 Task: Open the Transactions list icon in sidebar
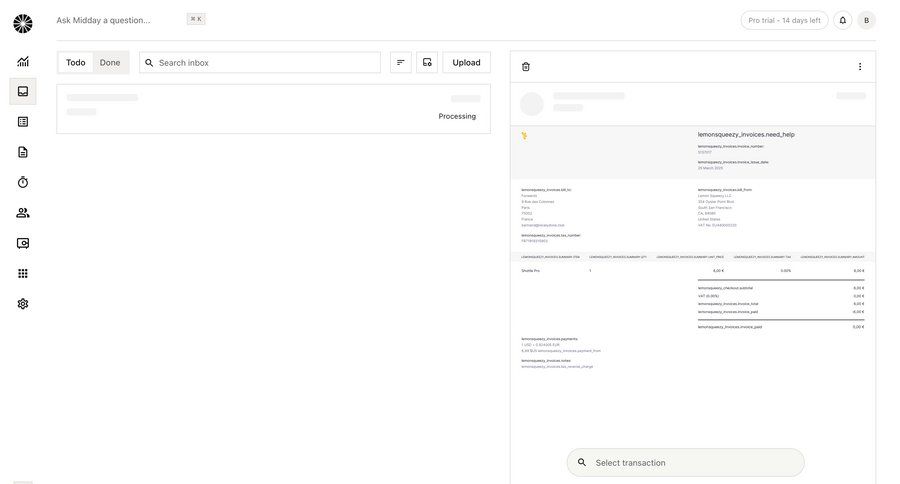point(23,122)
